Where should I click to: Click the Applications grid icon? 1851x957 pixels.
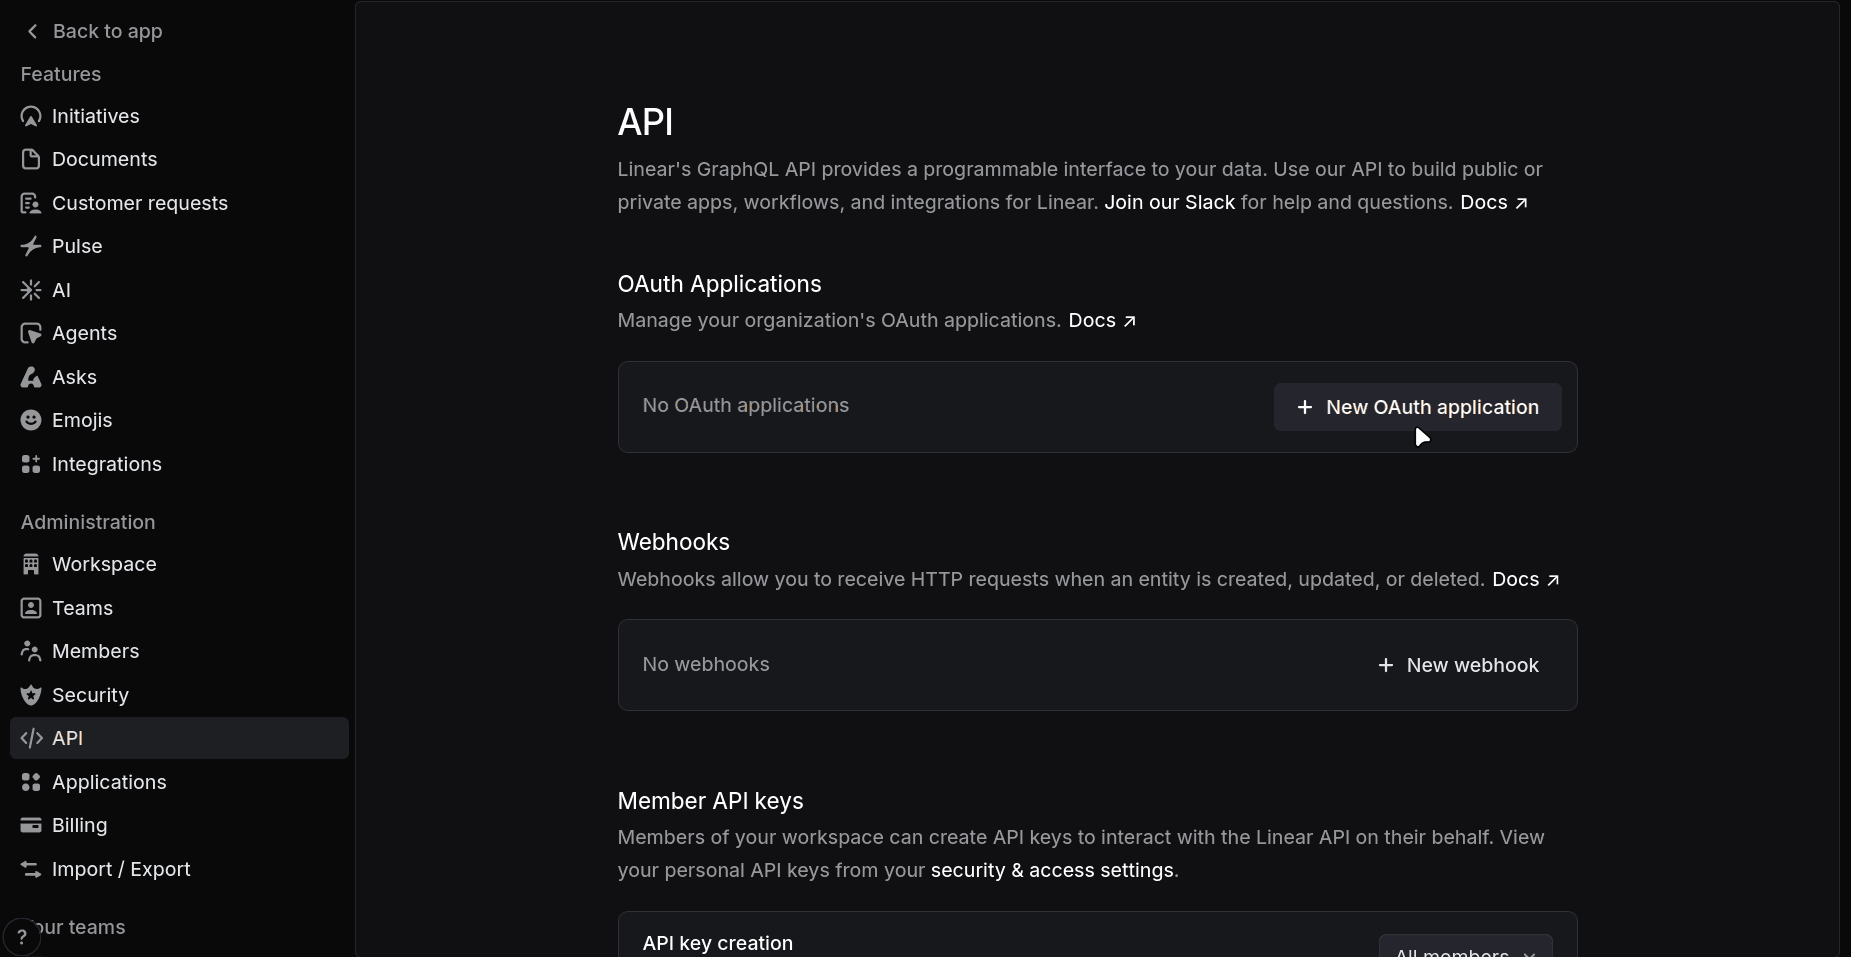31,782
